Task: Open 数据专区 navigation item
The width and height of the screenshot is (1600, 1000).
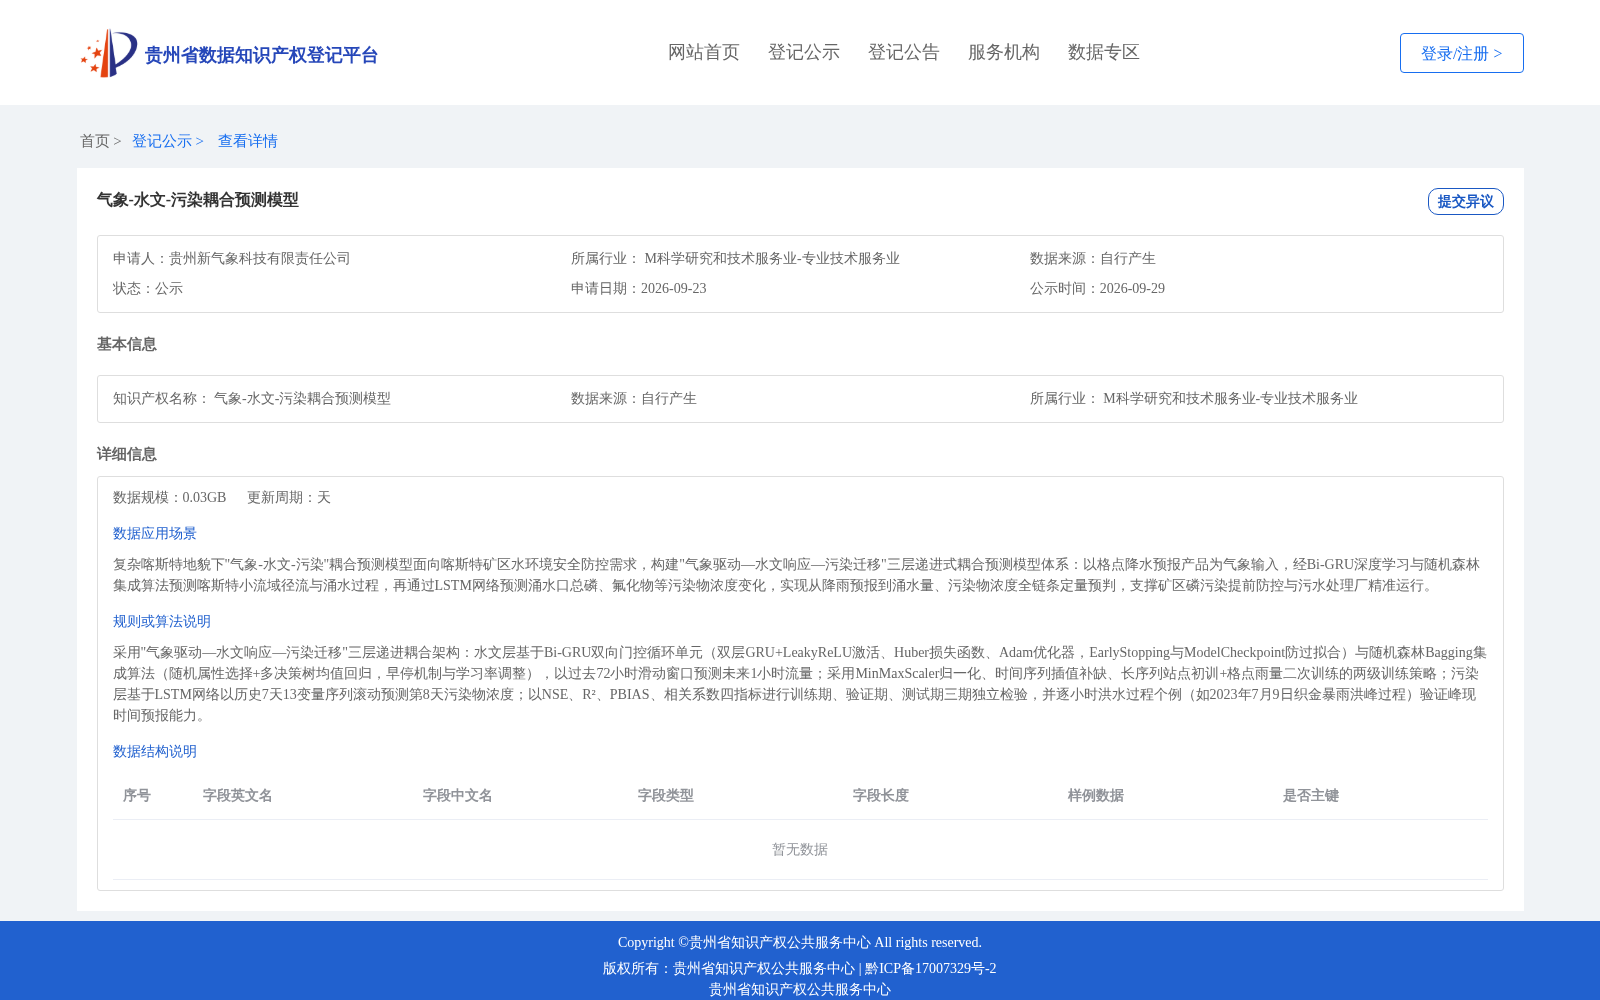Action: point(1104,52)
